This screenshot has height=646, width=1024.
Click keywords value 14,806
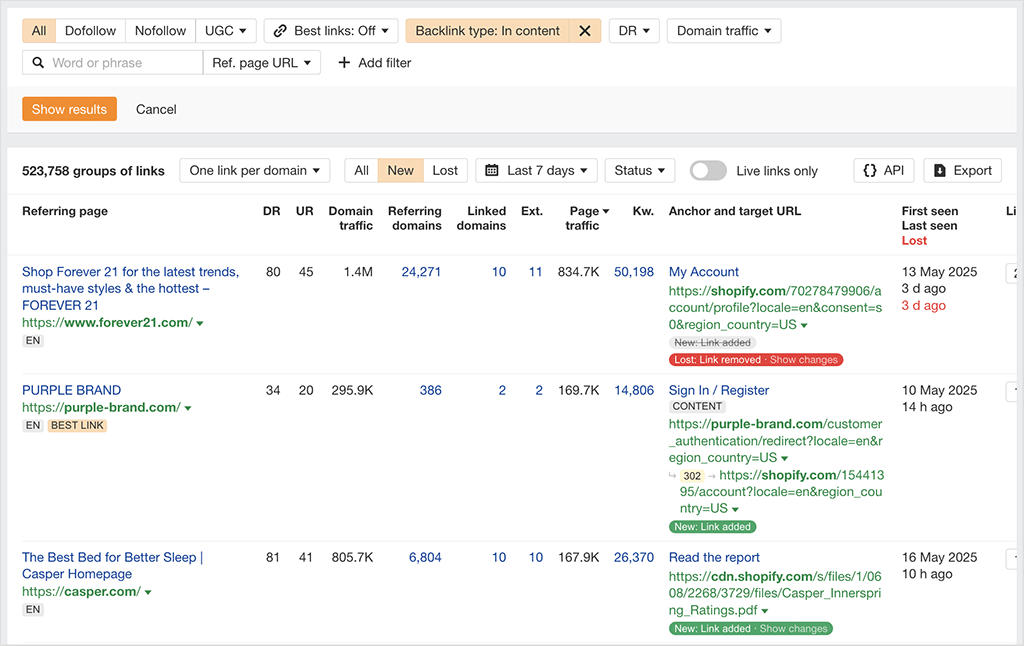[x=633, y=390]
